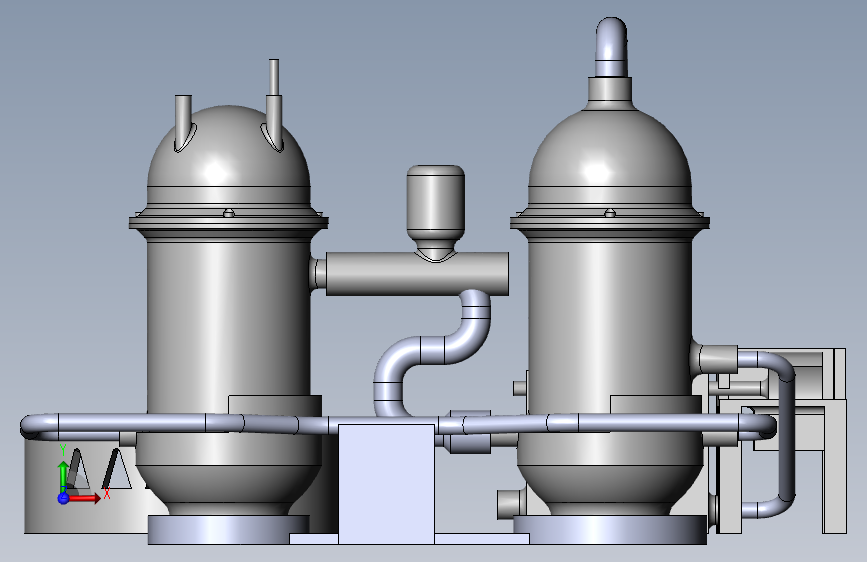The image size is (867, 562).
Task: Select the dome head of the left vessel
Action: click(228, 148)
